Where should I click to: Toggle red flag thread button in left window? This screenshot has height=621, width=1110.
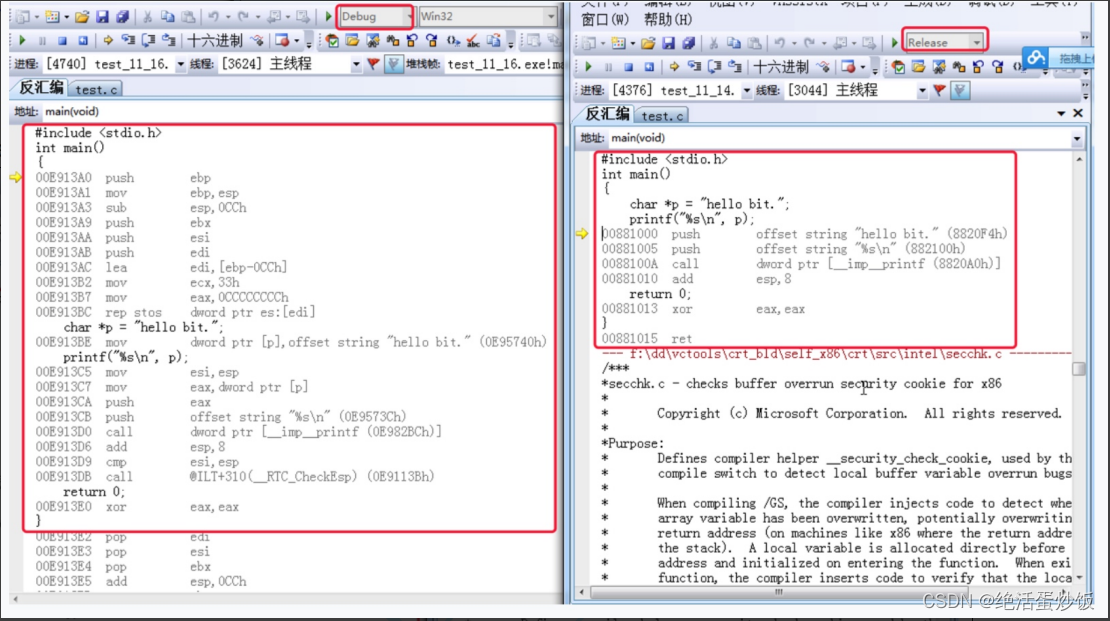(373, 64)
